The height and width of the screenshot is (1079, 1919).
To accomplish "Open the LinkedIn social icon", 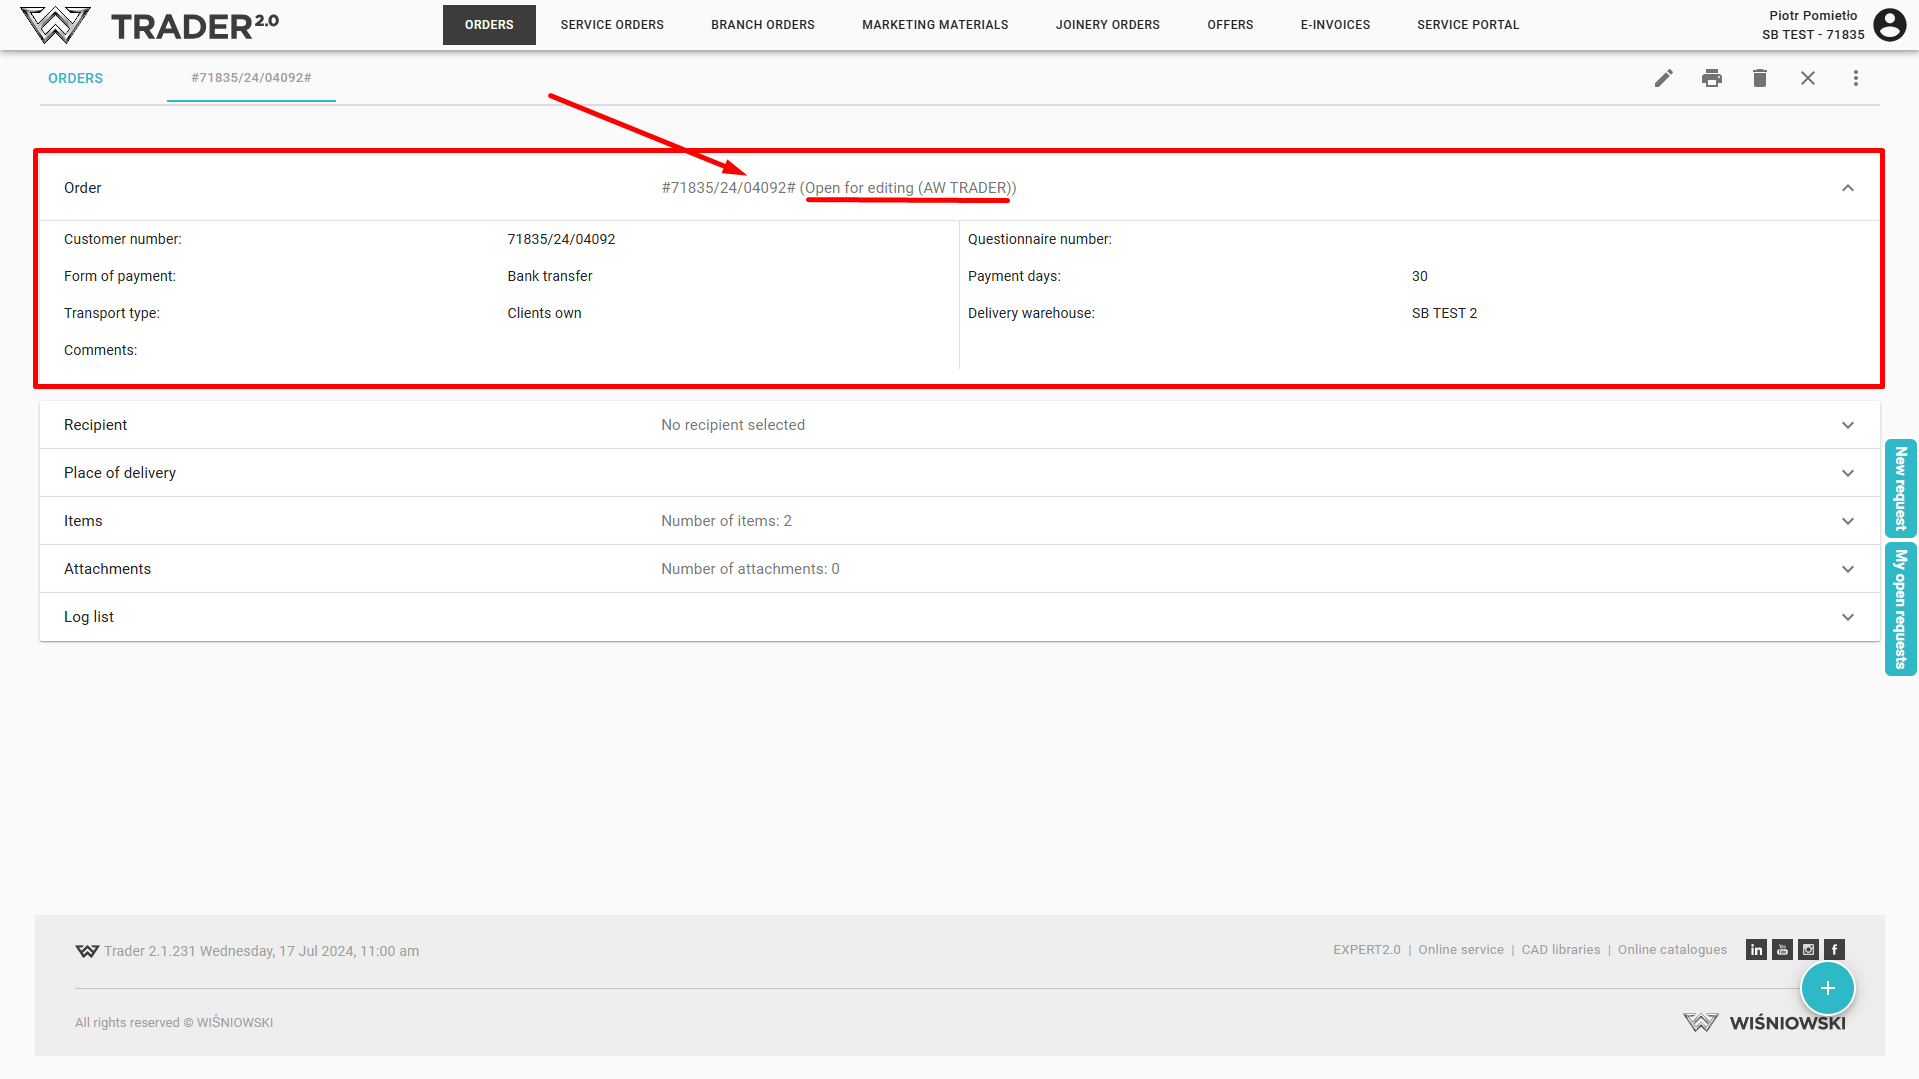I will click(x=1756, y=950).
